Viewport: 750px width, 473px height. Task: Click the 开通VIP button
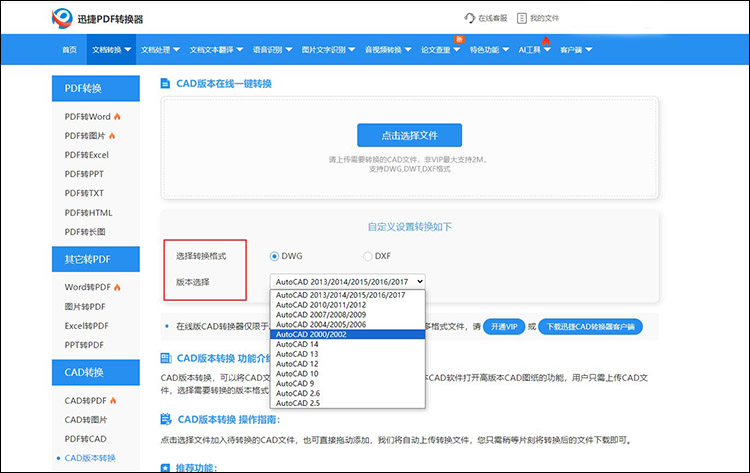coord(504,327)
